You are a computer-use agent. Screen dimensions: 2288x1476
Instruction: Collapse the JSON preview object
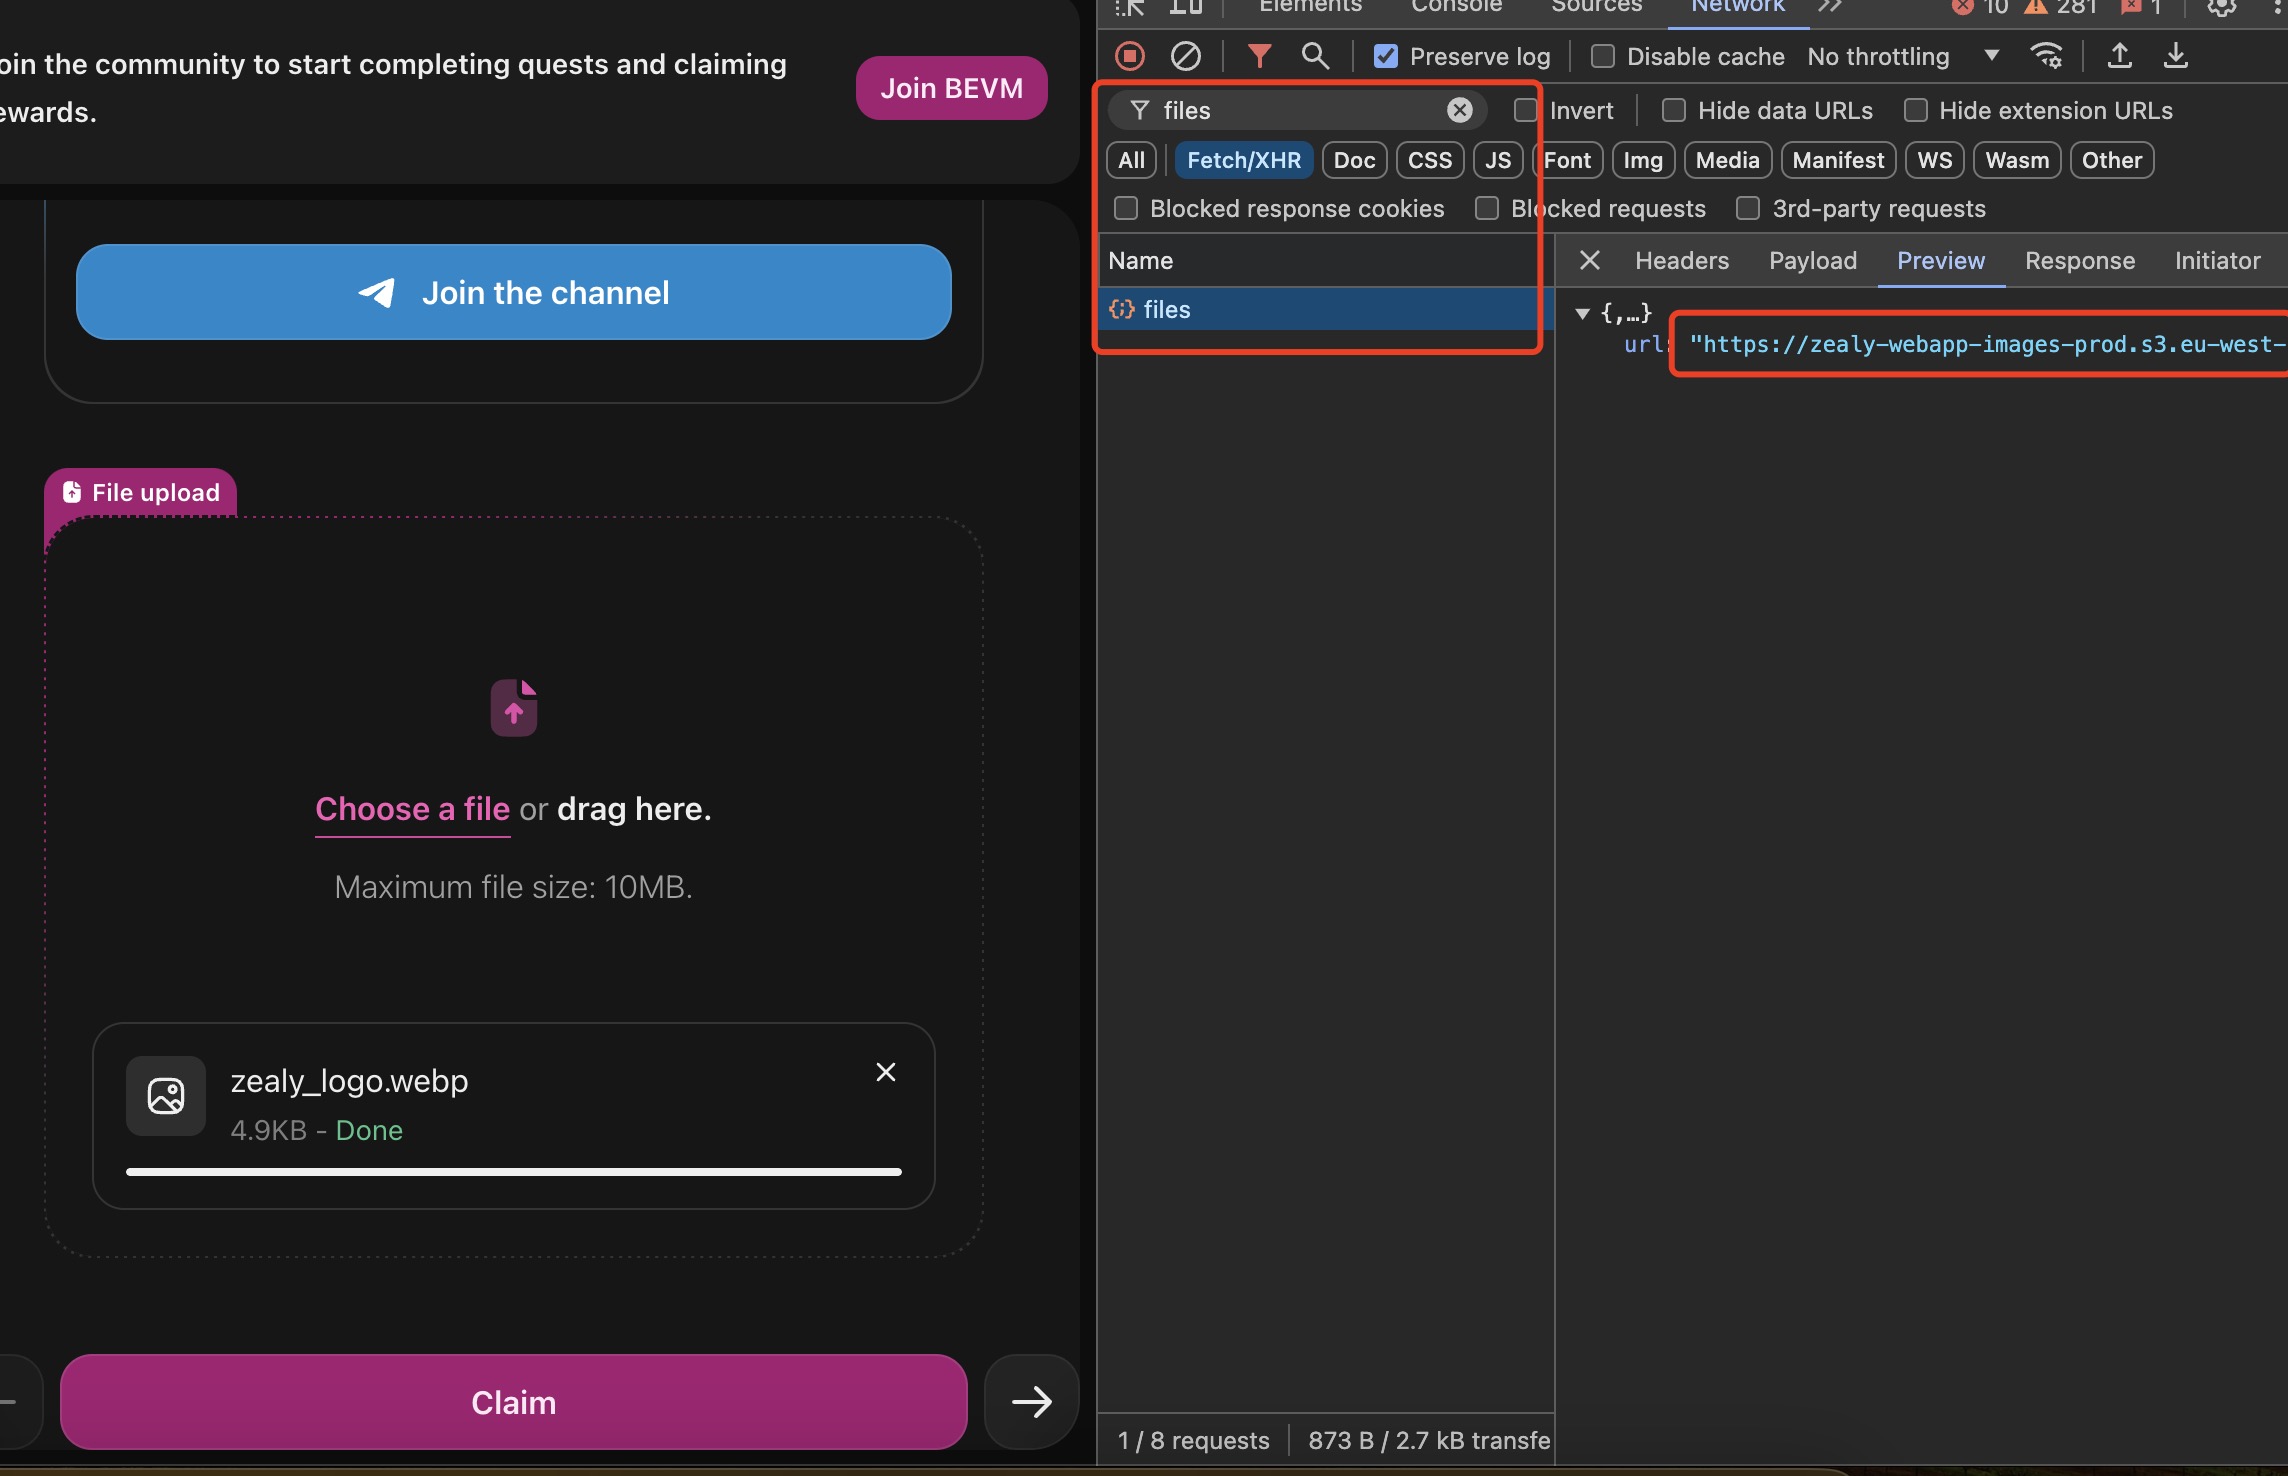click(1582, 313)
